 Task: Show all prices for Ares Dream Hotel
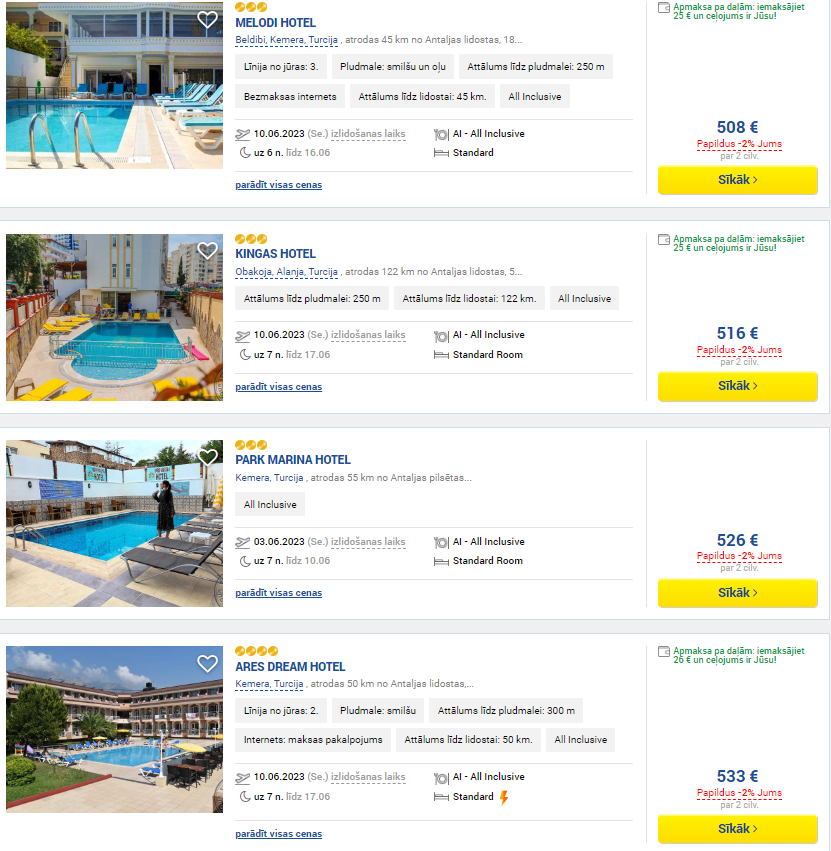click(x=278, y=834)
